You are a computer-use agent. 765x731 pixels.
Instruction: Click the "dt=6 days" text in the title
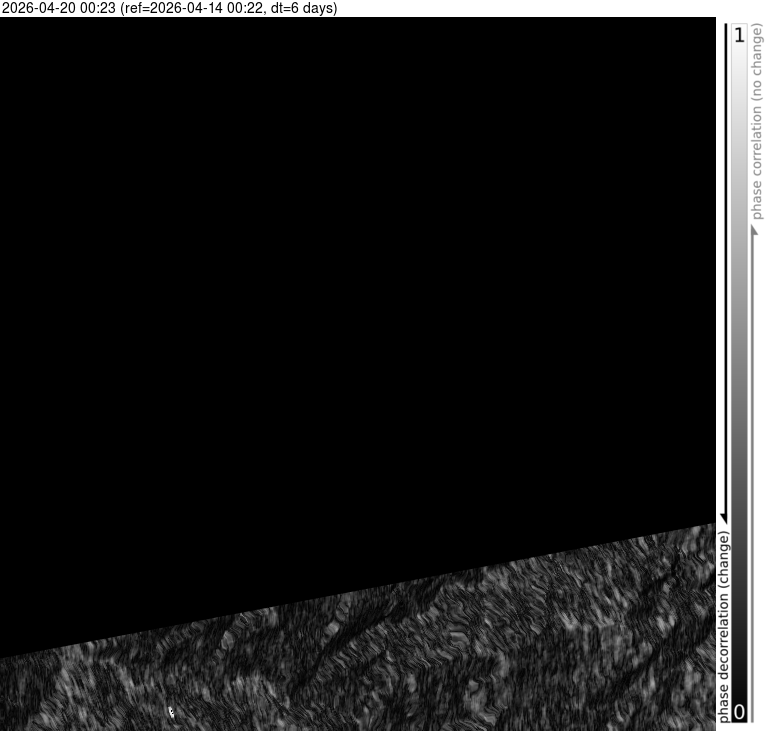point(304,8)
